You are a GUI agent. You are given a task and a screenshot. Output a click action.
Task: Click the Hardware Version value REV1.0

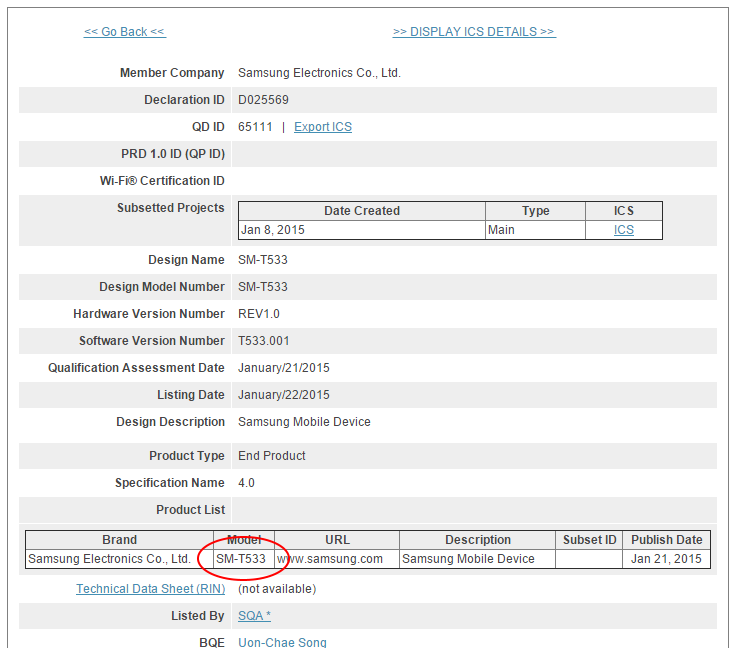pyautogui.click(x=259, y=314)
